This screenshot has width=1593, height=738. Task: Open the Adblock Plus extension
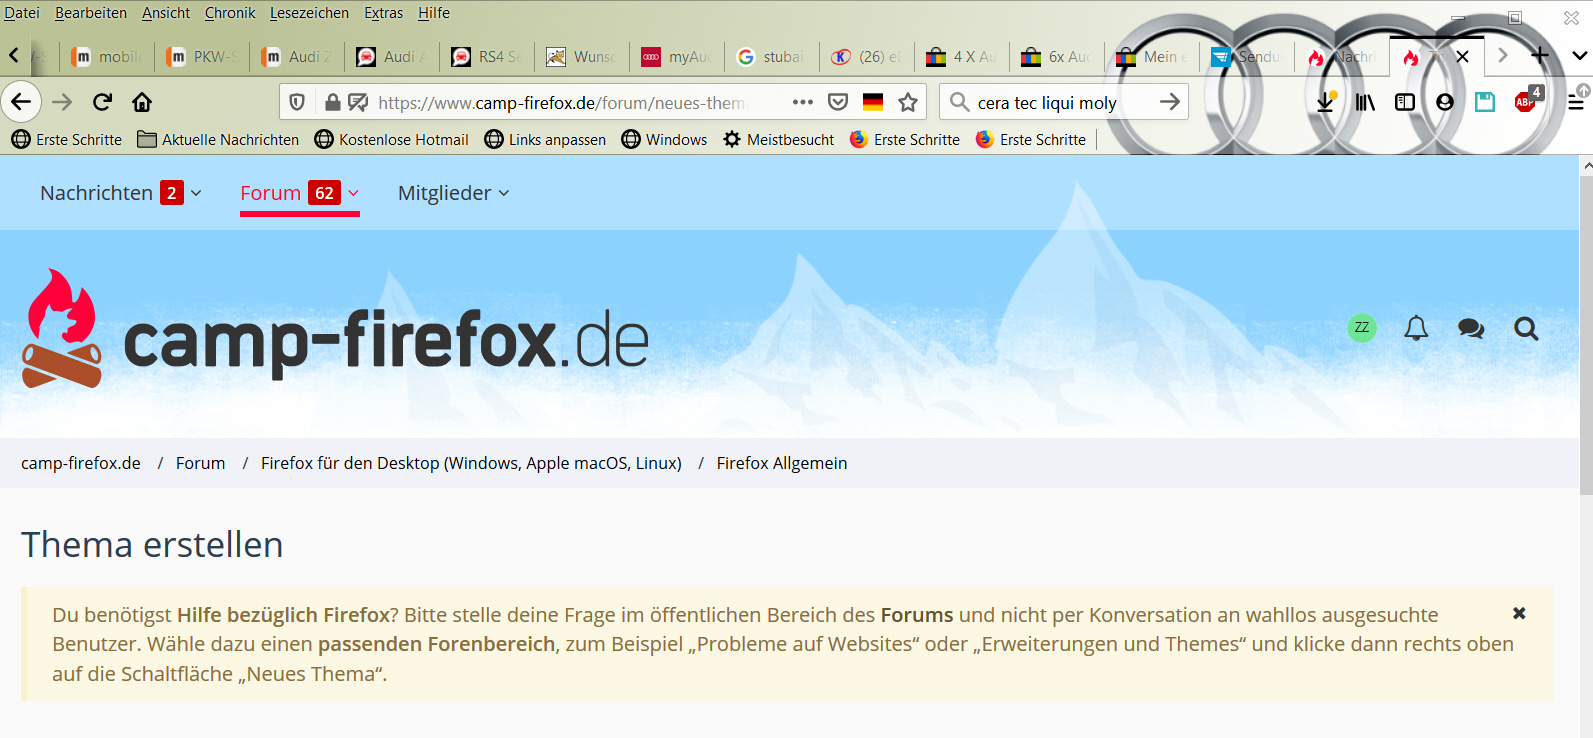point(1526,101)
